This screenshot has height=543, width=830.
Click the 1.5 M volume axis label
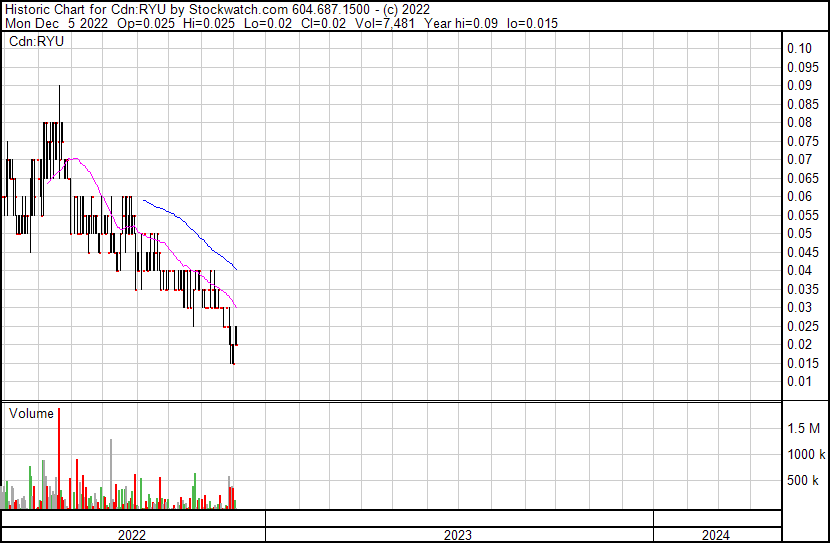coord(804,428)
